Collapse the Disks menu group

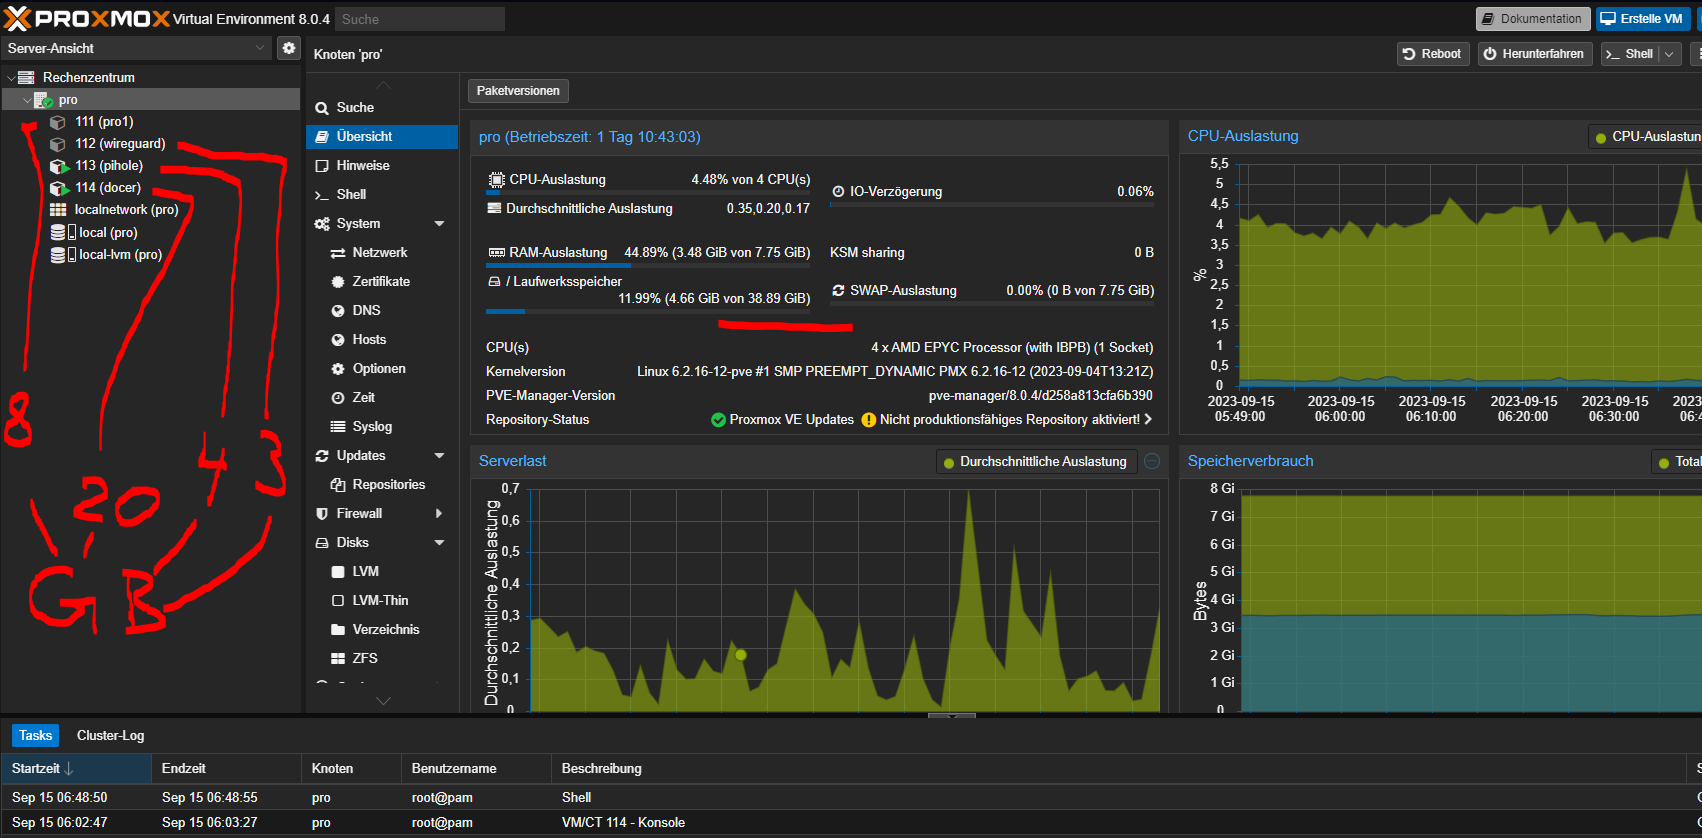tap(439, 543)
